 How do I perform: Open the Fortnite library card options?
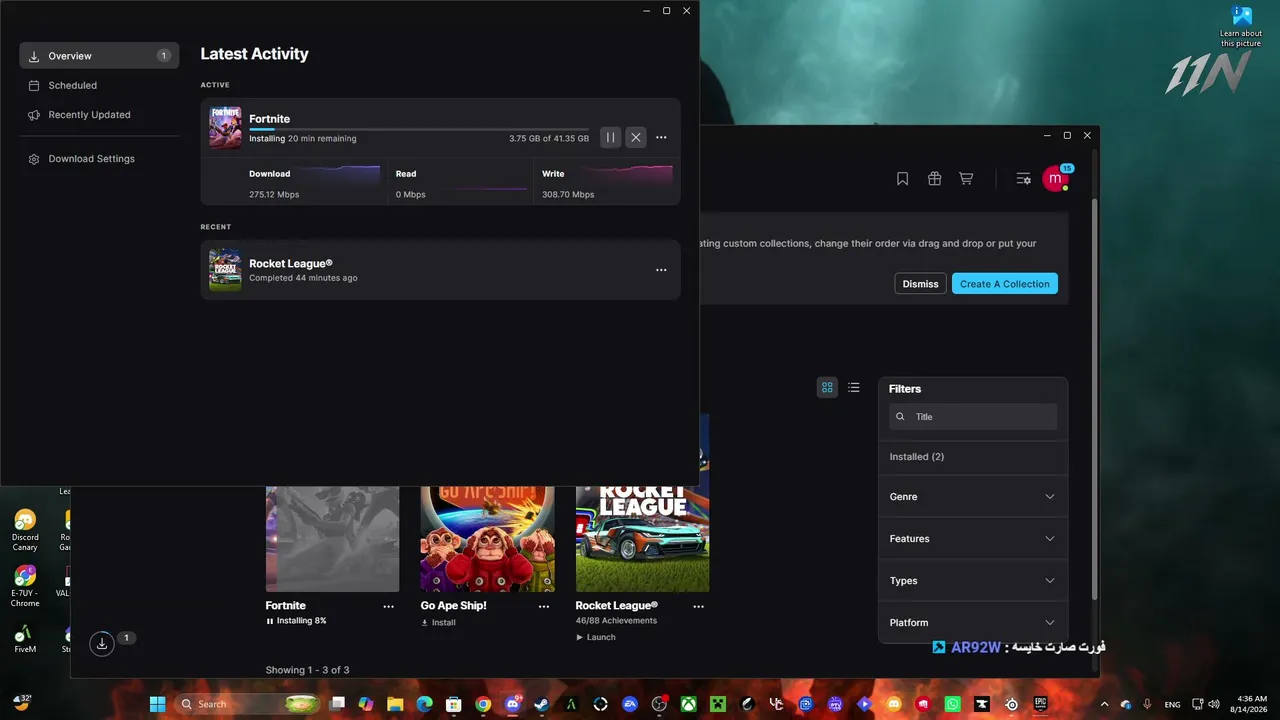389,606
